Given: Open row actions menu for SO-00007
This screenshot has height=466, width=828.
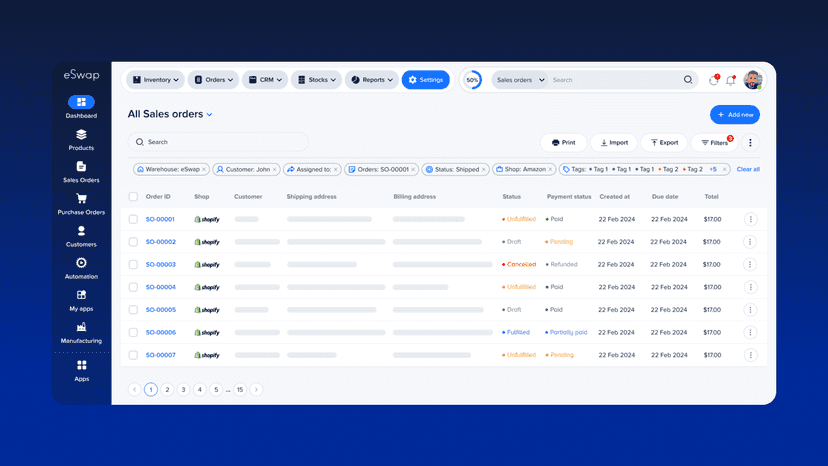Looking at the screenshot, I should (x=750, y=355).
